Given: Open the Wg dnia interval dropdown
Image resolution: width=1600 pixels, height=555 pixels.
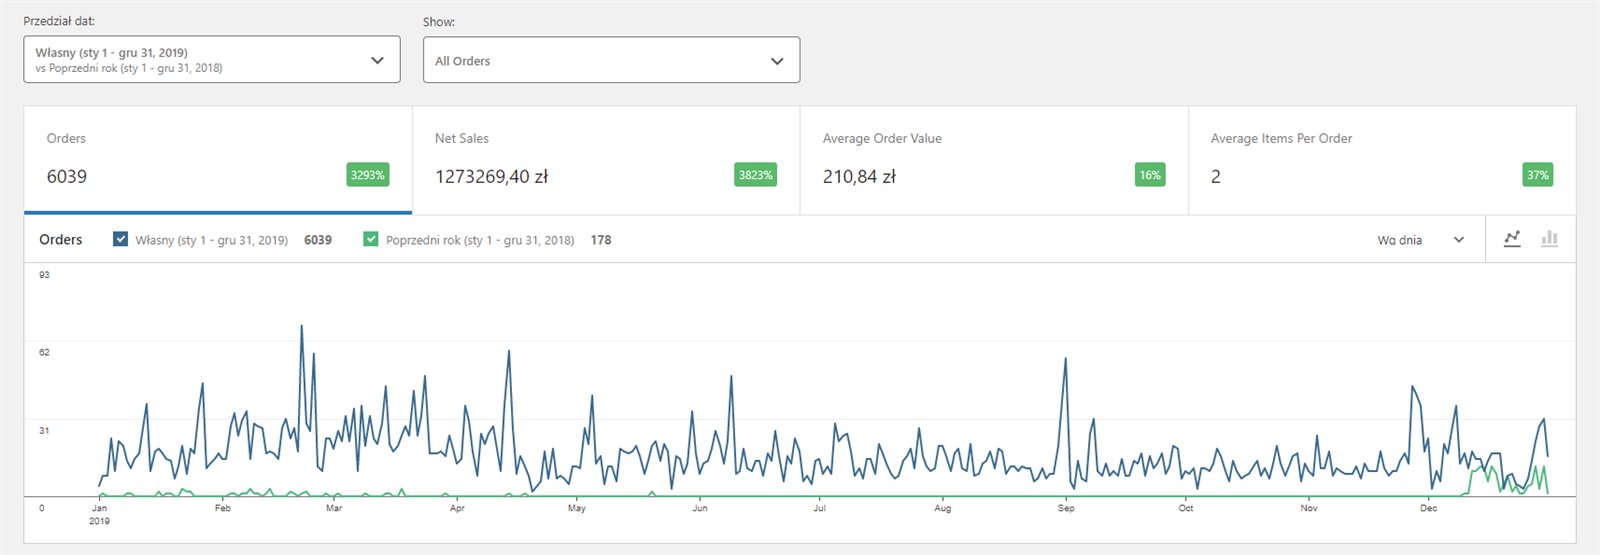Looking at the screenshot, I should click(x=1420, y=240).
